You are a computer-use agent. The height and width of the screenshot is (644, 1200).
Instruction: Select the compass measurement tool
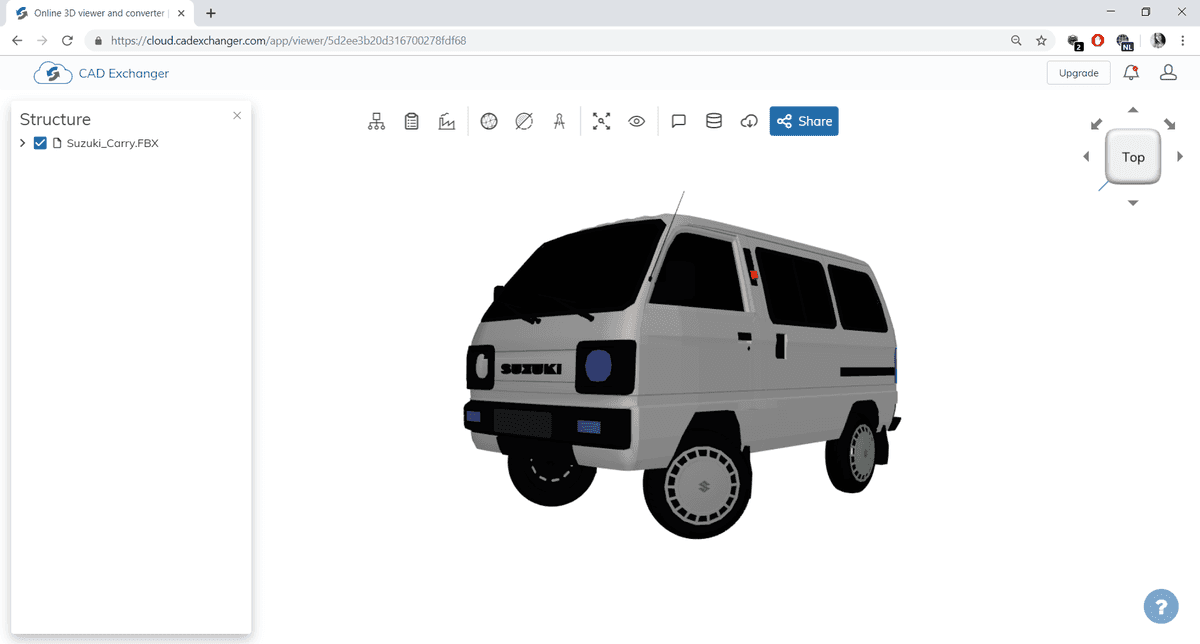tap(559, 122)
